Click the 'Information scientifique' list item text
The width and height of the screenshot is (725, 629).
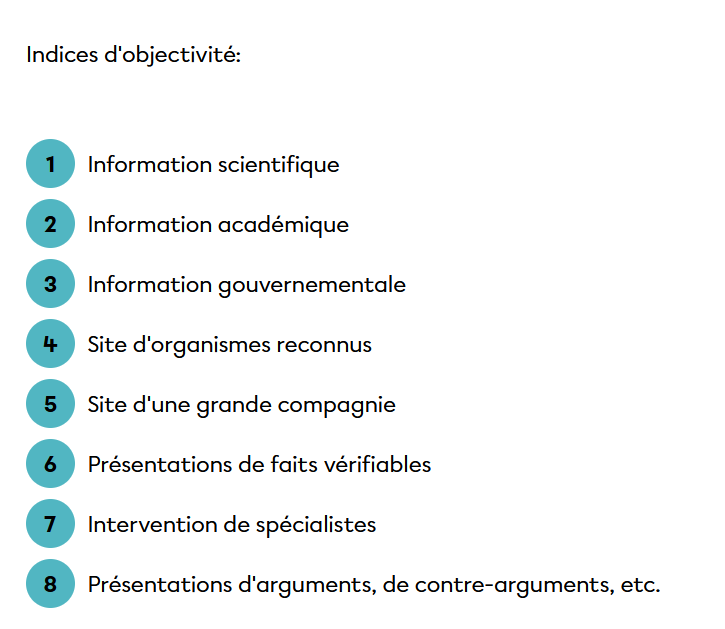tap(213, 164)
